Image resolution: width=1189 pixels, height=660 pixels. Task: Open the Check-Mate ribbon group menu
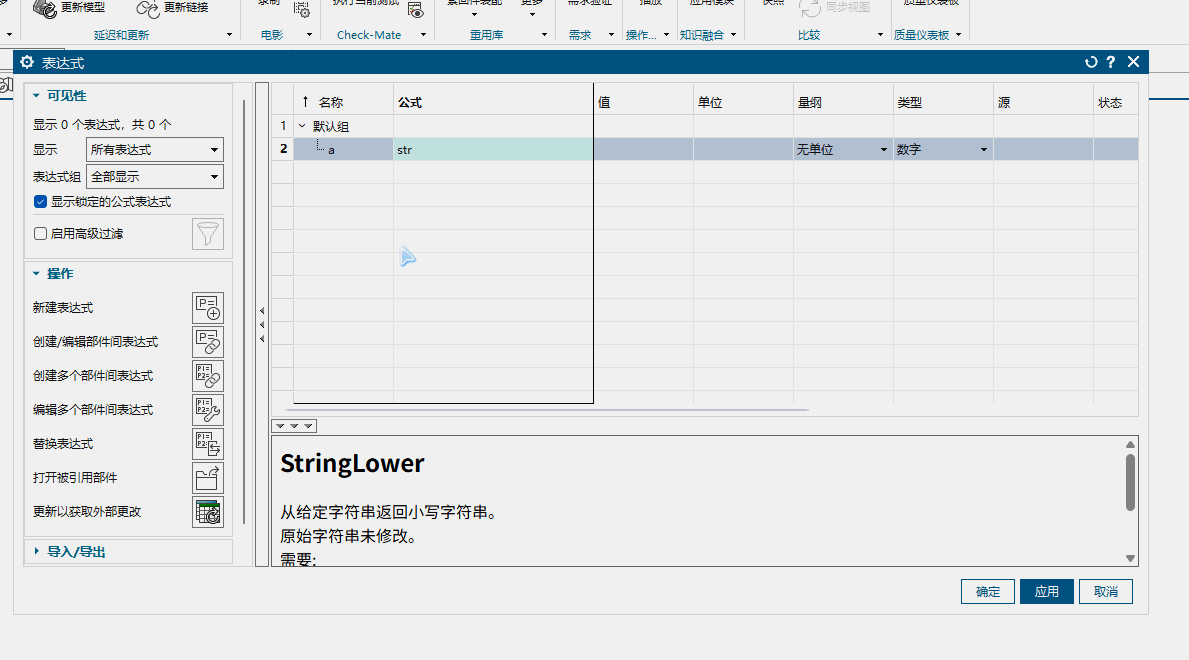(423, 35)
